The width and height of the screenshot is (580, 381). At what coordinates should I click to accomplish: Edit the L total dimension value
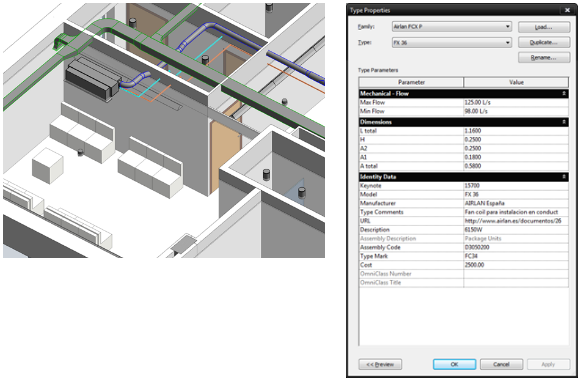[516, 131]
